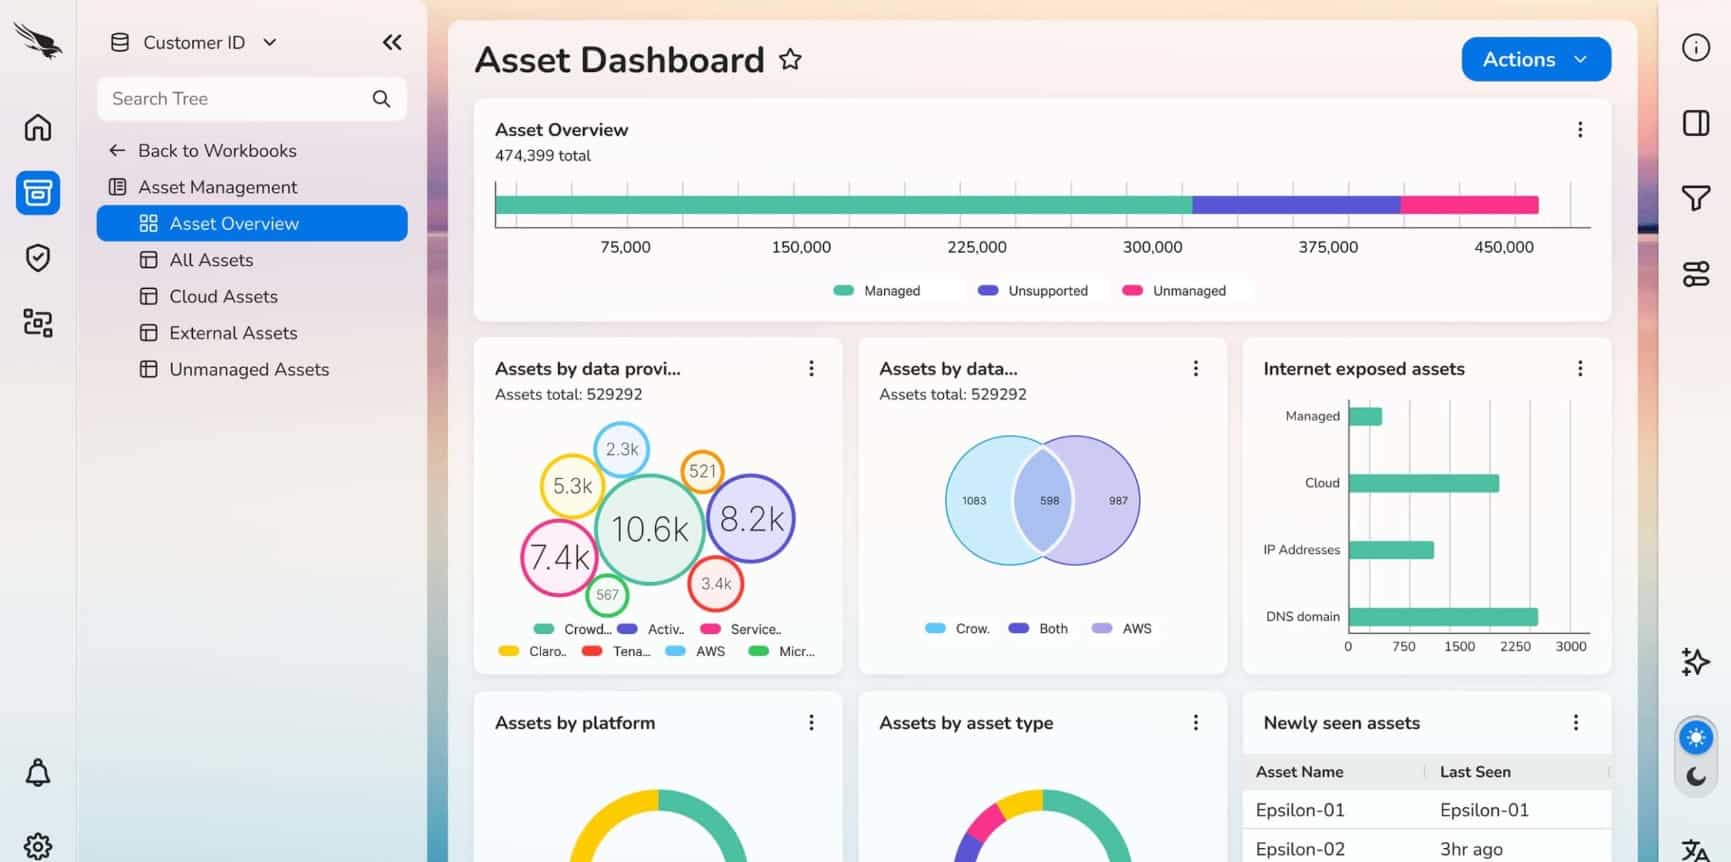Open the connected devices icon in left rail
1731x862 pixels.
38,323
